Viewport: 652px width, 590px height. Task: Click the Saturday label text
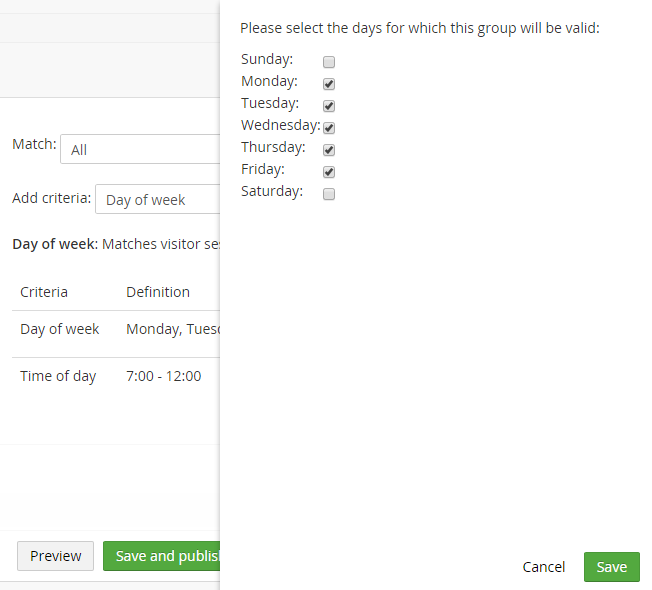pyautogui.click(x=272, y=191)
